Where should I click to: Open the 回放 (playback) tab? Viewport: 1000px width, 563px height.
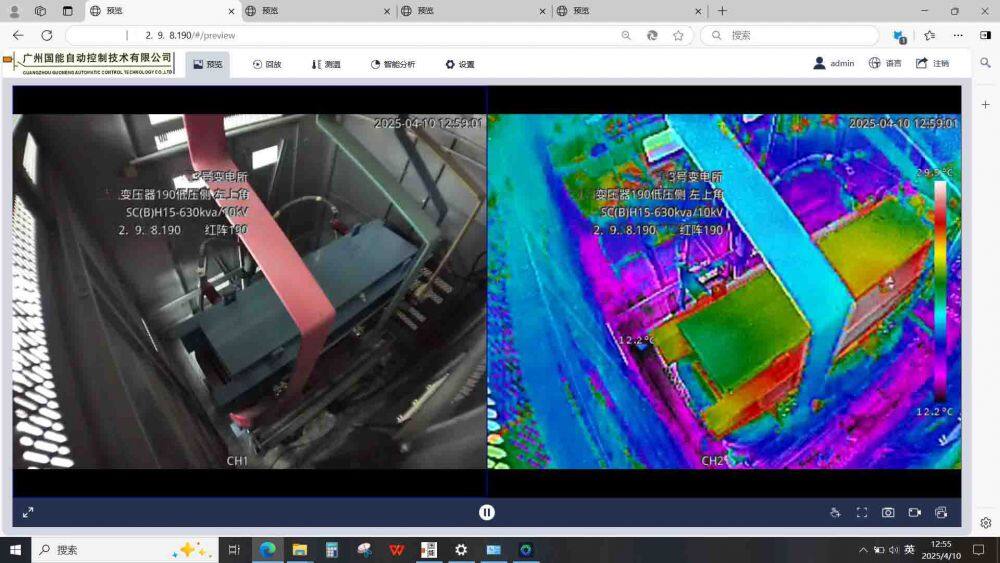(x=267, y=64)
